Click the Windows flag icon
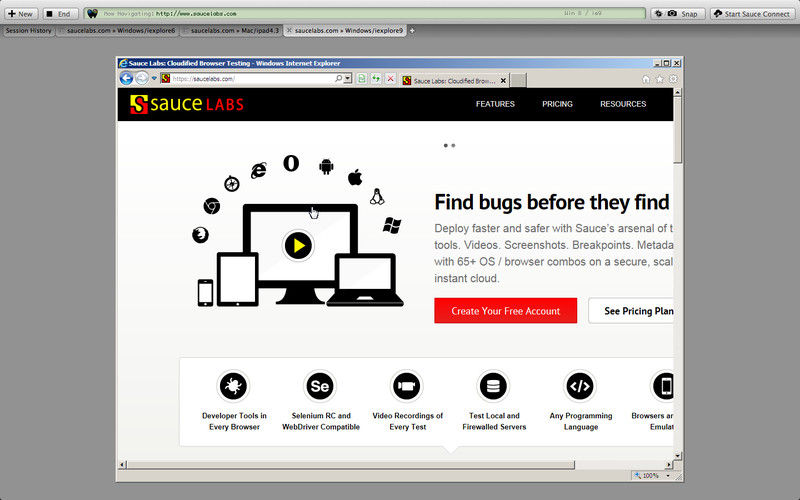 pos(392,225)
